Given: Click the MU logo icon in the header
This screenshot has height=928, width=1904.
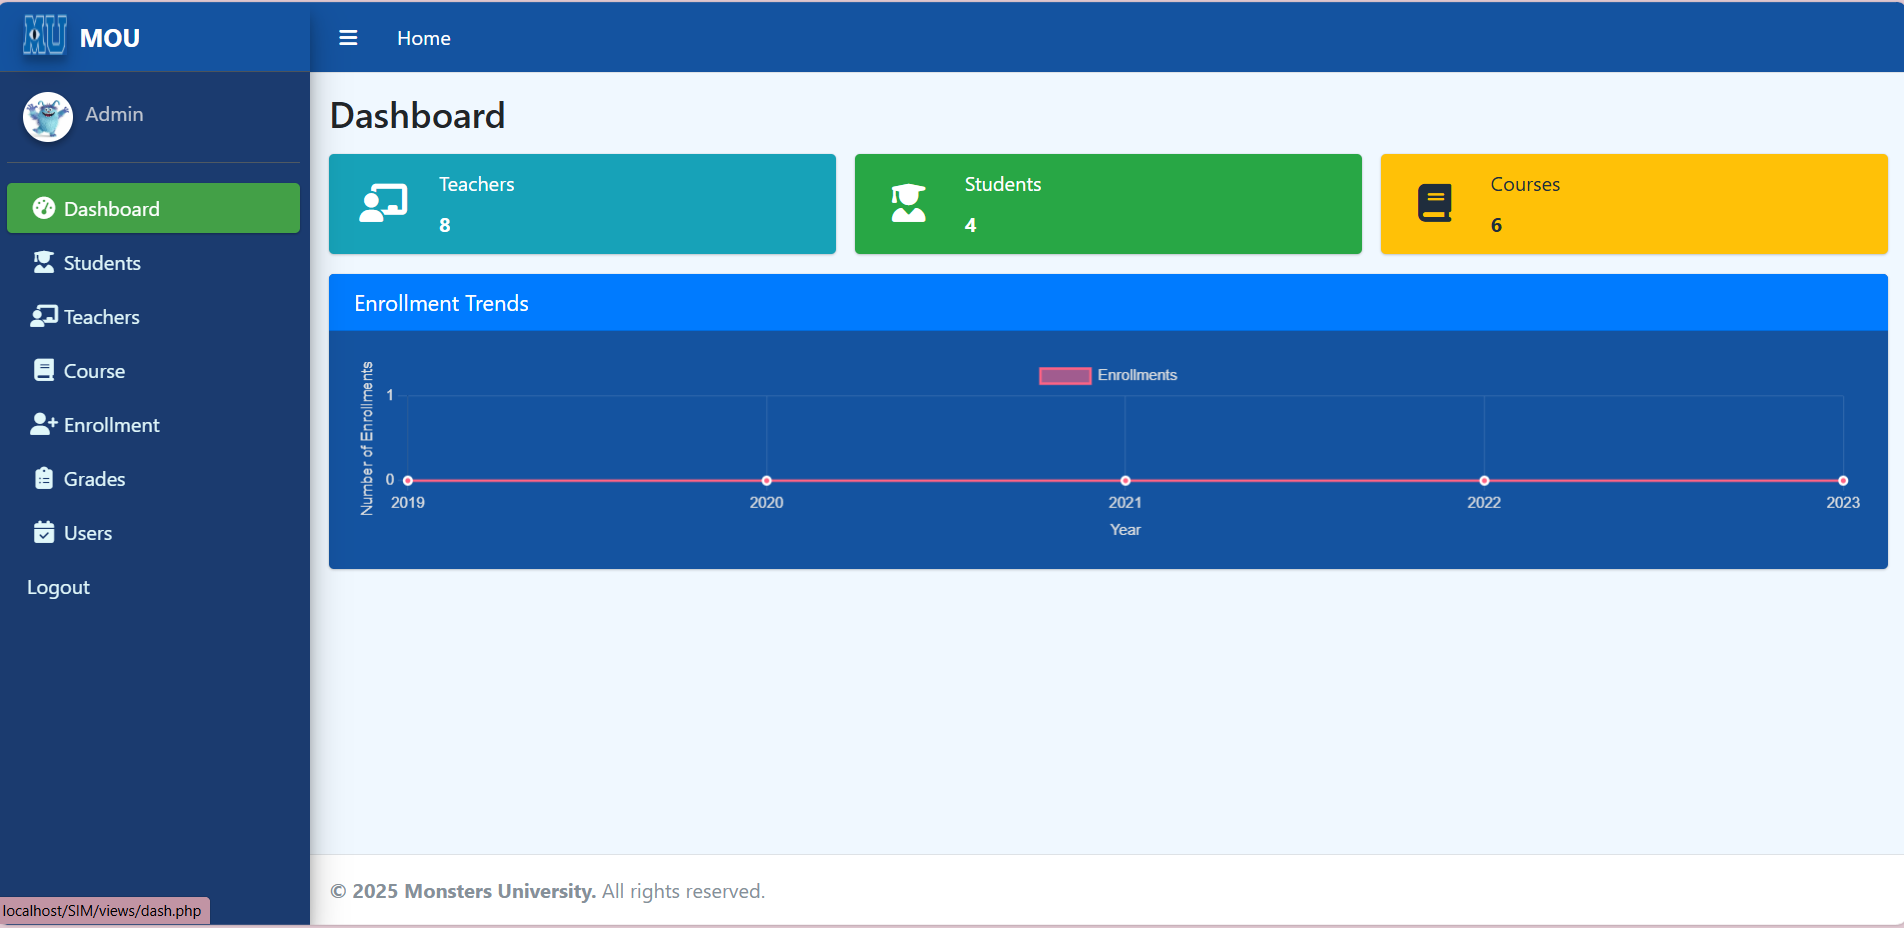Looking at the screenshot, I should (x=45, y=36).
